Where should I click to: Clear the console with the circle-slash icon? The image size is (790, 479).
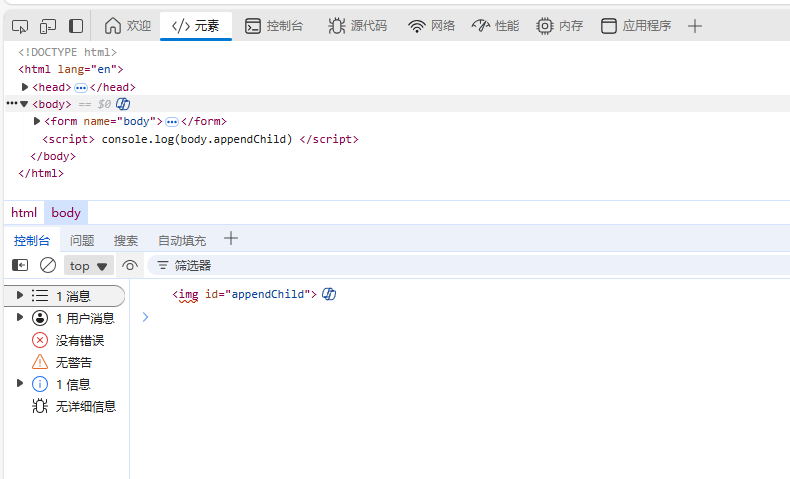[x=48, y=265]
